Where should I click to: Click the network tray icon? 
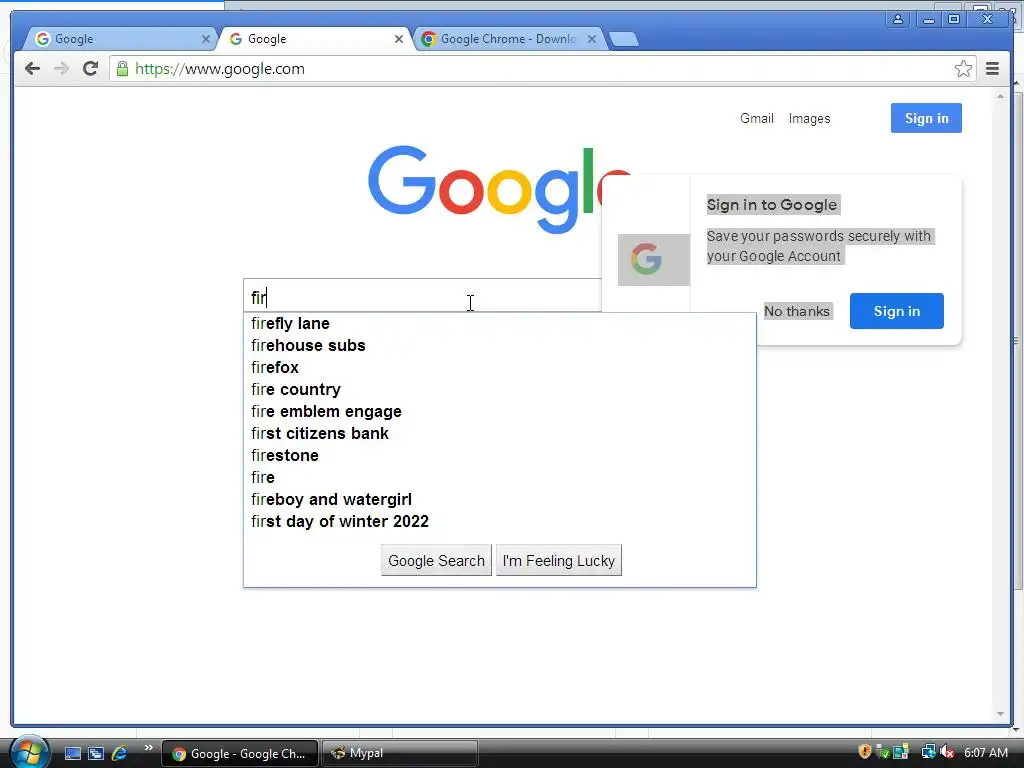click(928, 752)
